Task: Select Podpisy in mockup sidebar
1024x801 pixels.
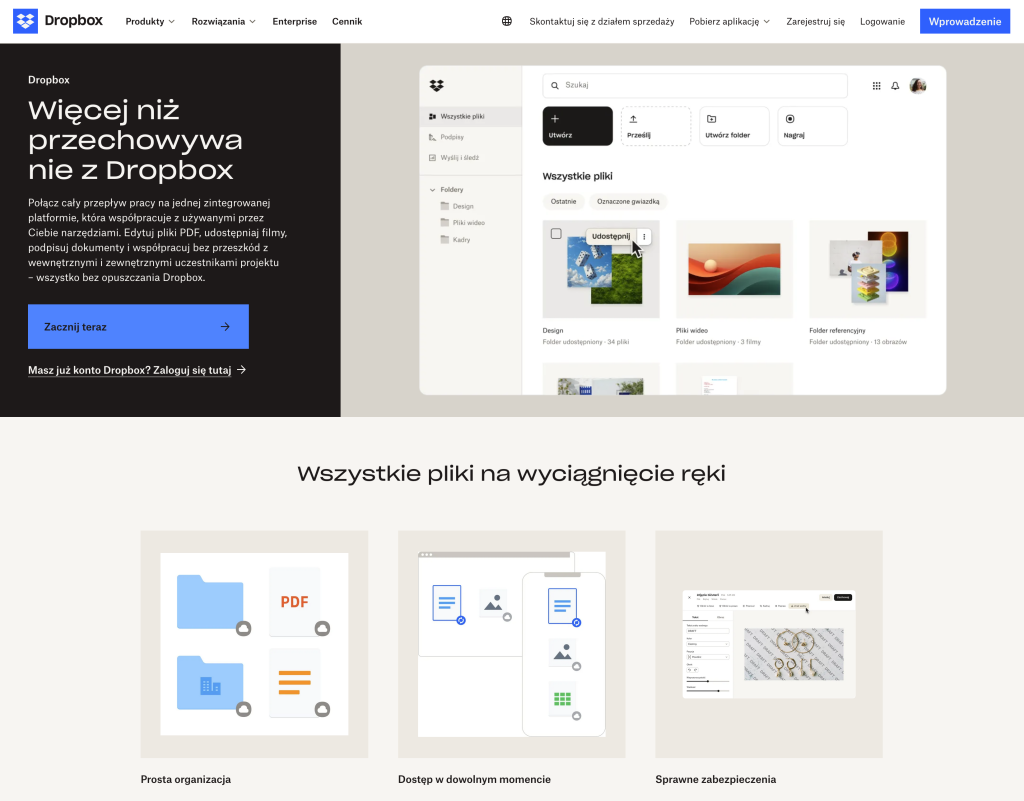Action: (447, 137)
